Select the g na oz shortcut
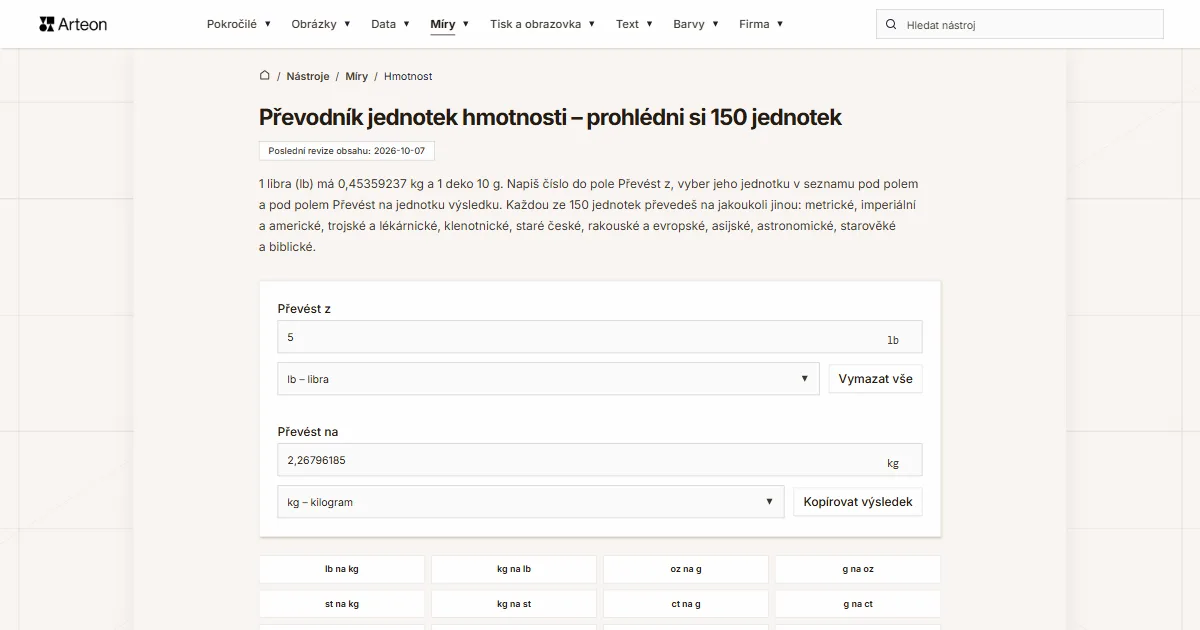Viewport: 1200px width, 630px height. pyautogui.click(x=858, y=569)
